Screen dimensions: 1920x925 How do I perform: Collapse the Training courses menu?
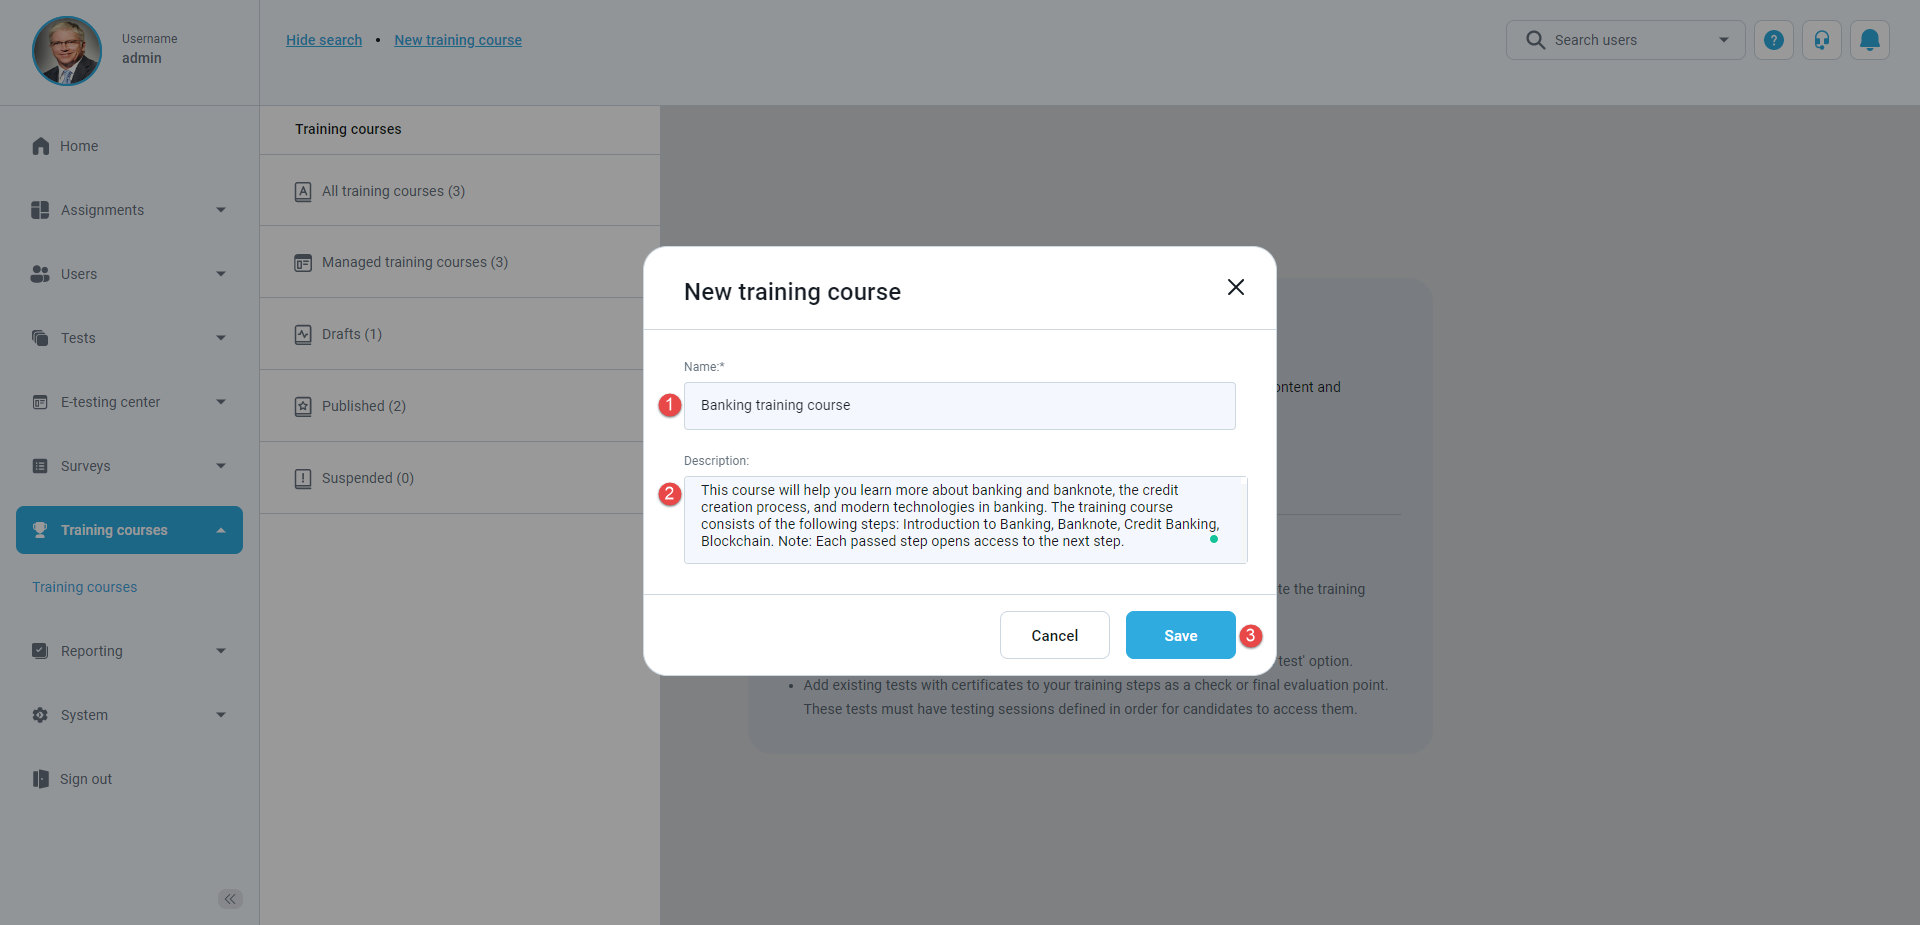tap(221, 530)
